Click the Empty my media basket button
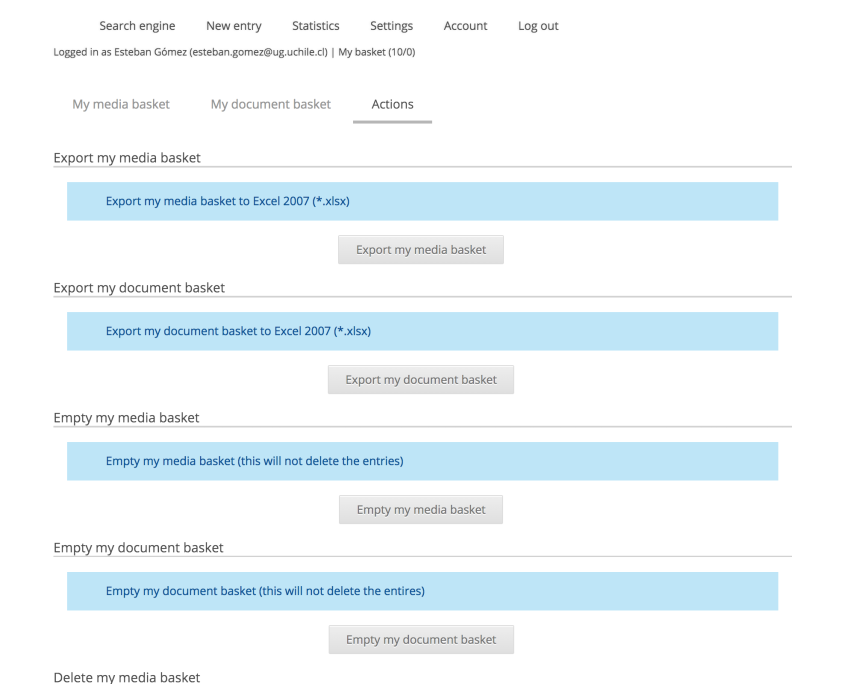Image resolution: width=845 pixels, height=684 pixels. [x=421, y=509]
